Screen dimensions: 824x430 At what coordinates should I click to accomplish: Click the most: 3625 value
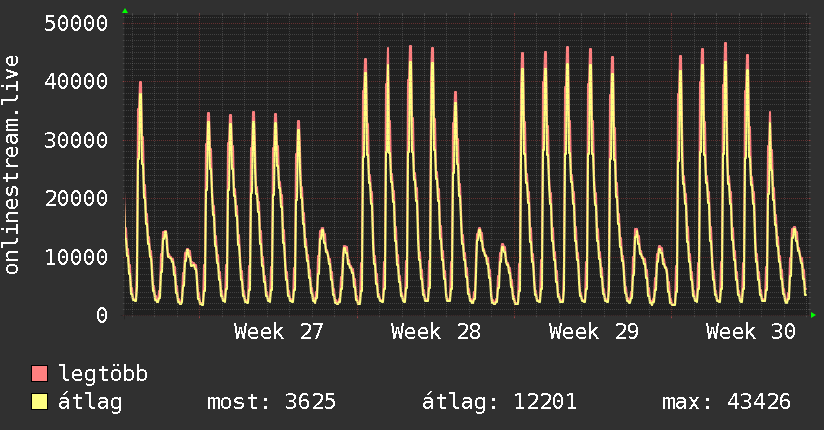pos(271,402)
